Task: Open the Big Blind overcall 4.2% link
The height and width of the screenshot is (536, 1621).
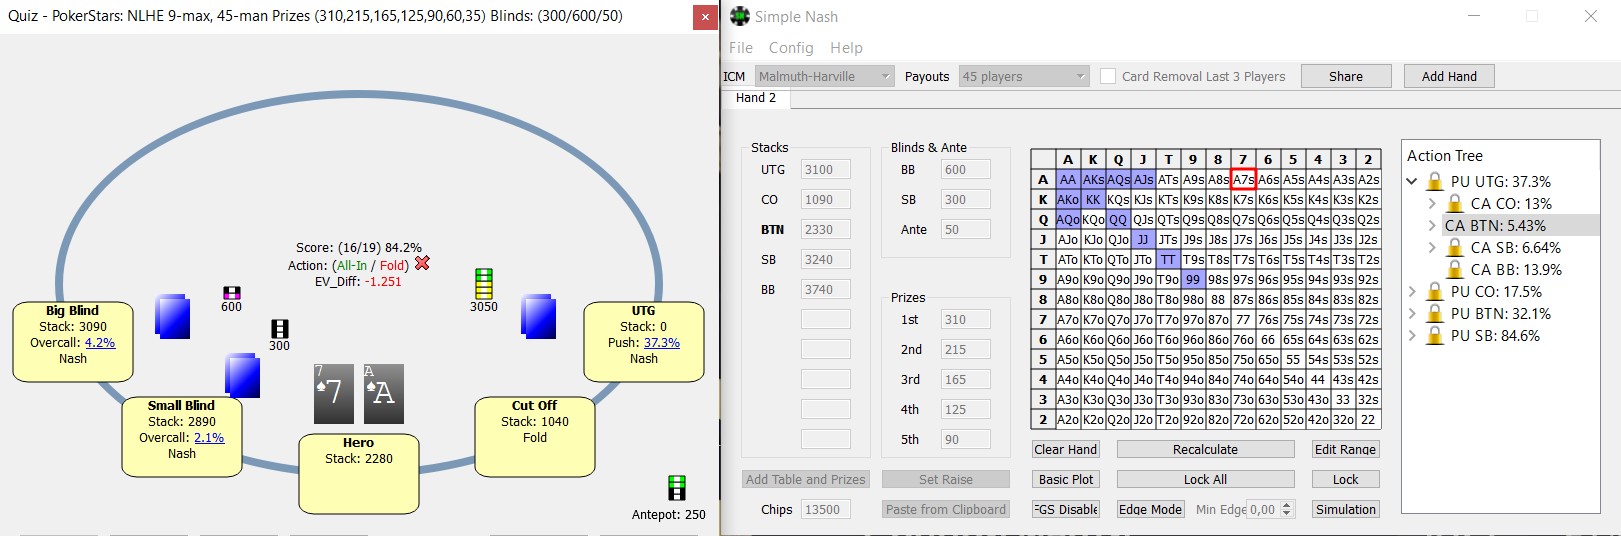Action: click(100, 342)
